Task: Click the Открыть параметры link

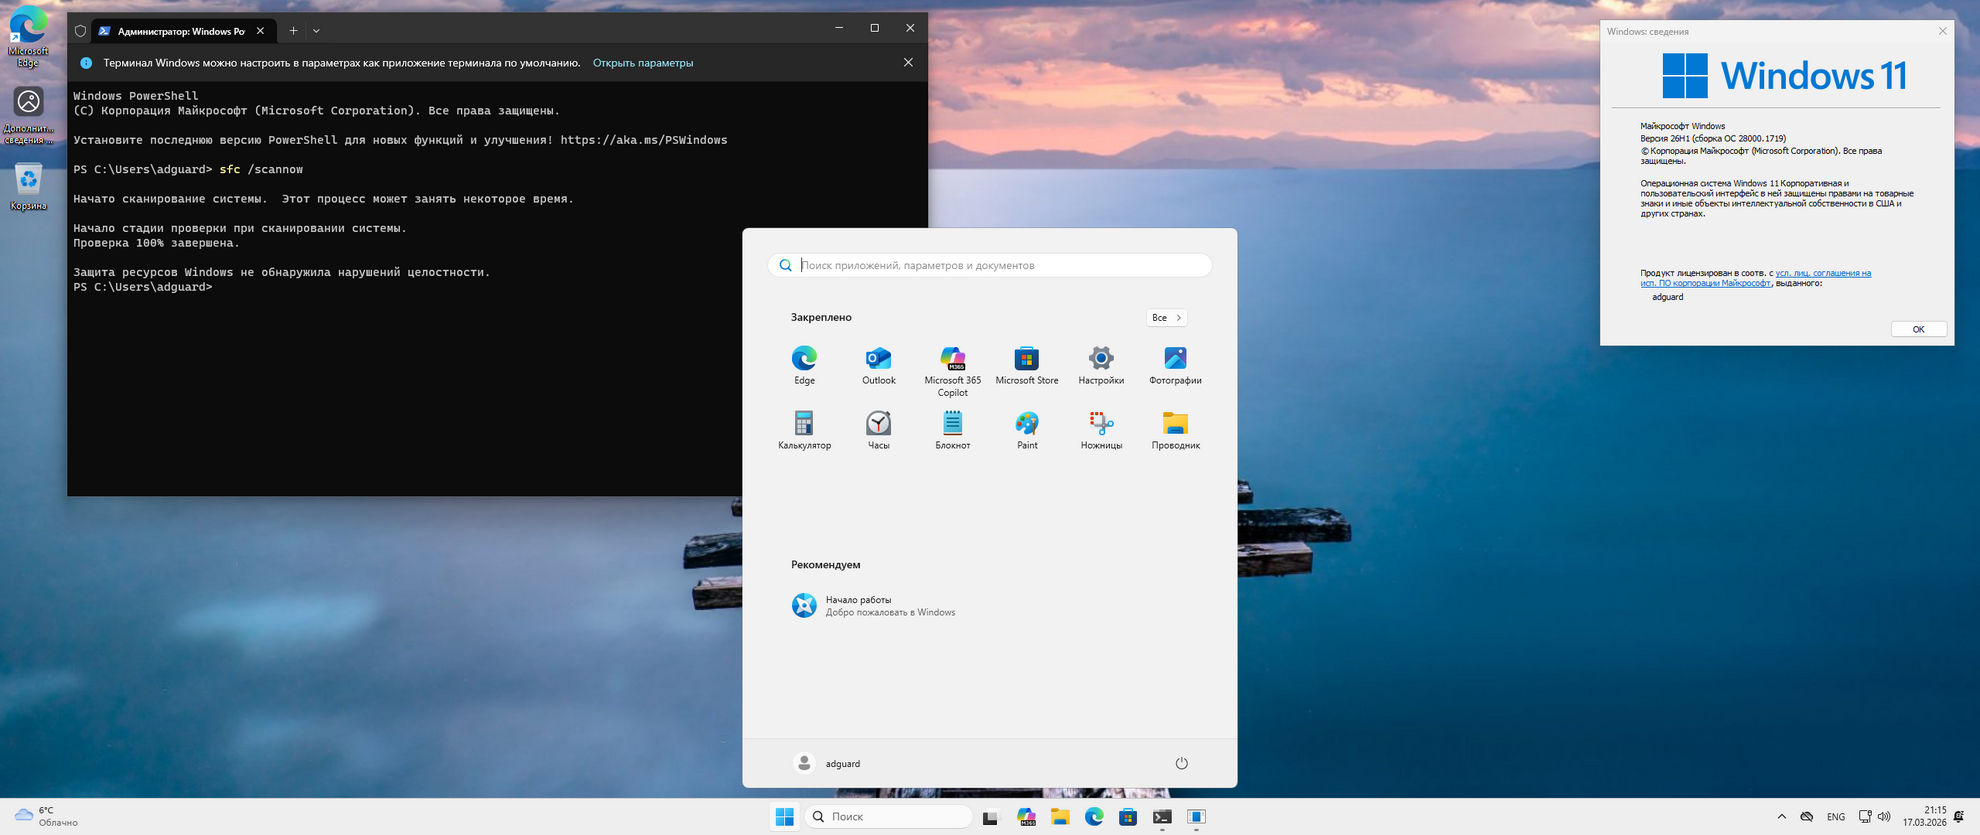Action: [642, 63]
